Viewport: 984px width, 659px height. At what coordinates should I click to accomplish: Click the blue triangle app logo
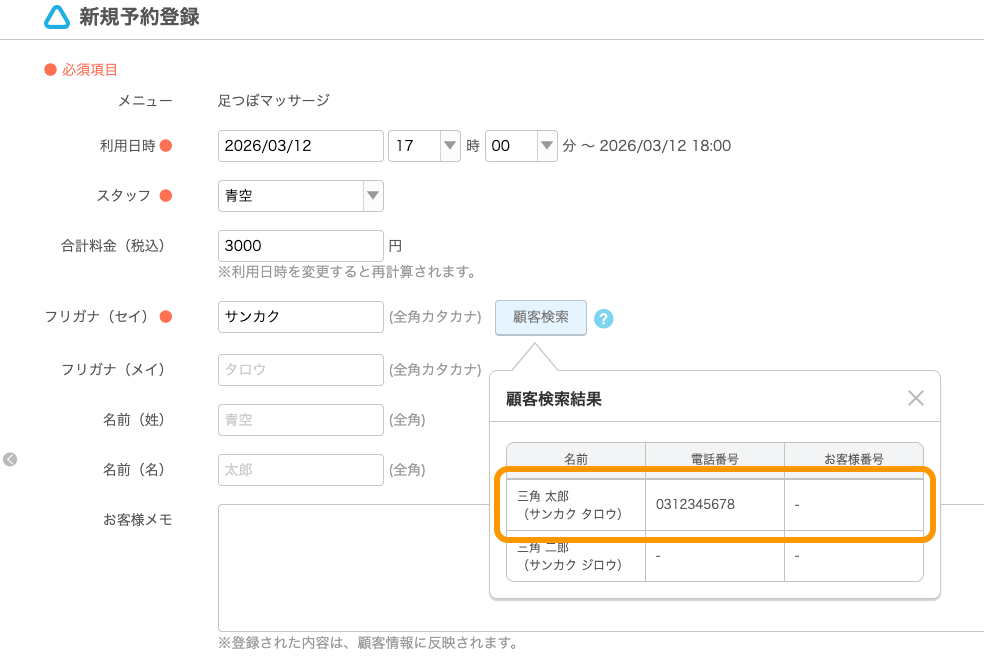pyautogui.click(x=56, y=17)
